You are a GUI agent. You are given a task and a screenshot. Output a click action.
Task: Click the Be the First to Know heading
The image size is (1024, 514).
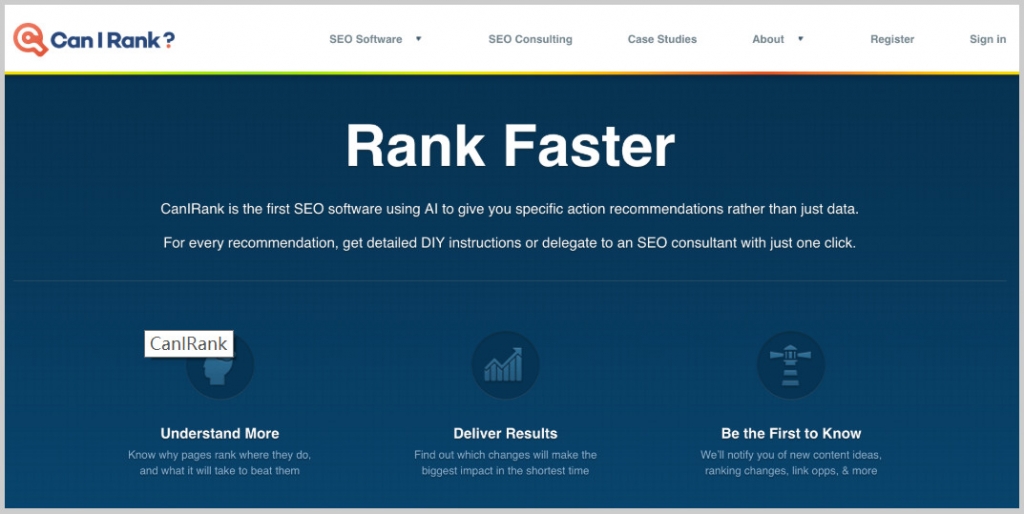tap(791, 433)
